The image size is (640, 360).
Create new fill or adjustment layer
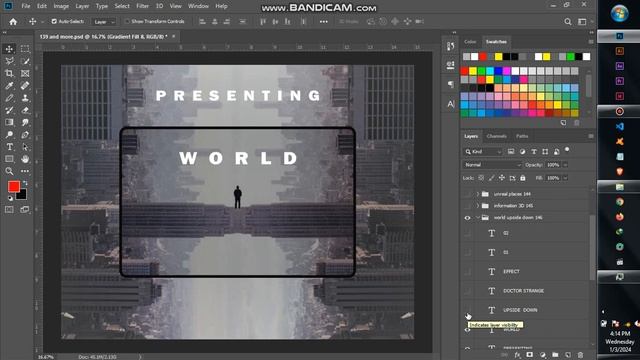[x=542, y=355]
